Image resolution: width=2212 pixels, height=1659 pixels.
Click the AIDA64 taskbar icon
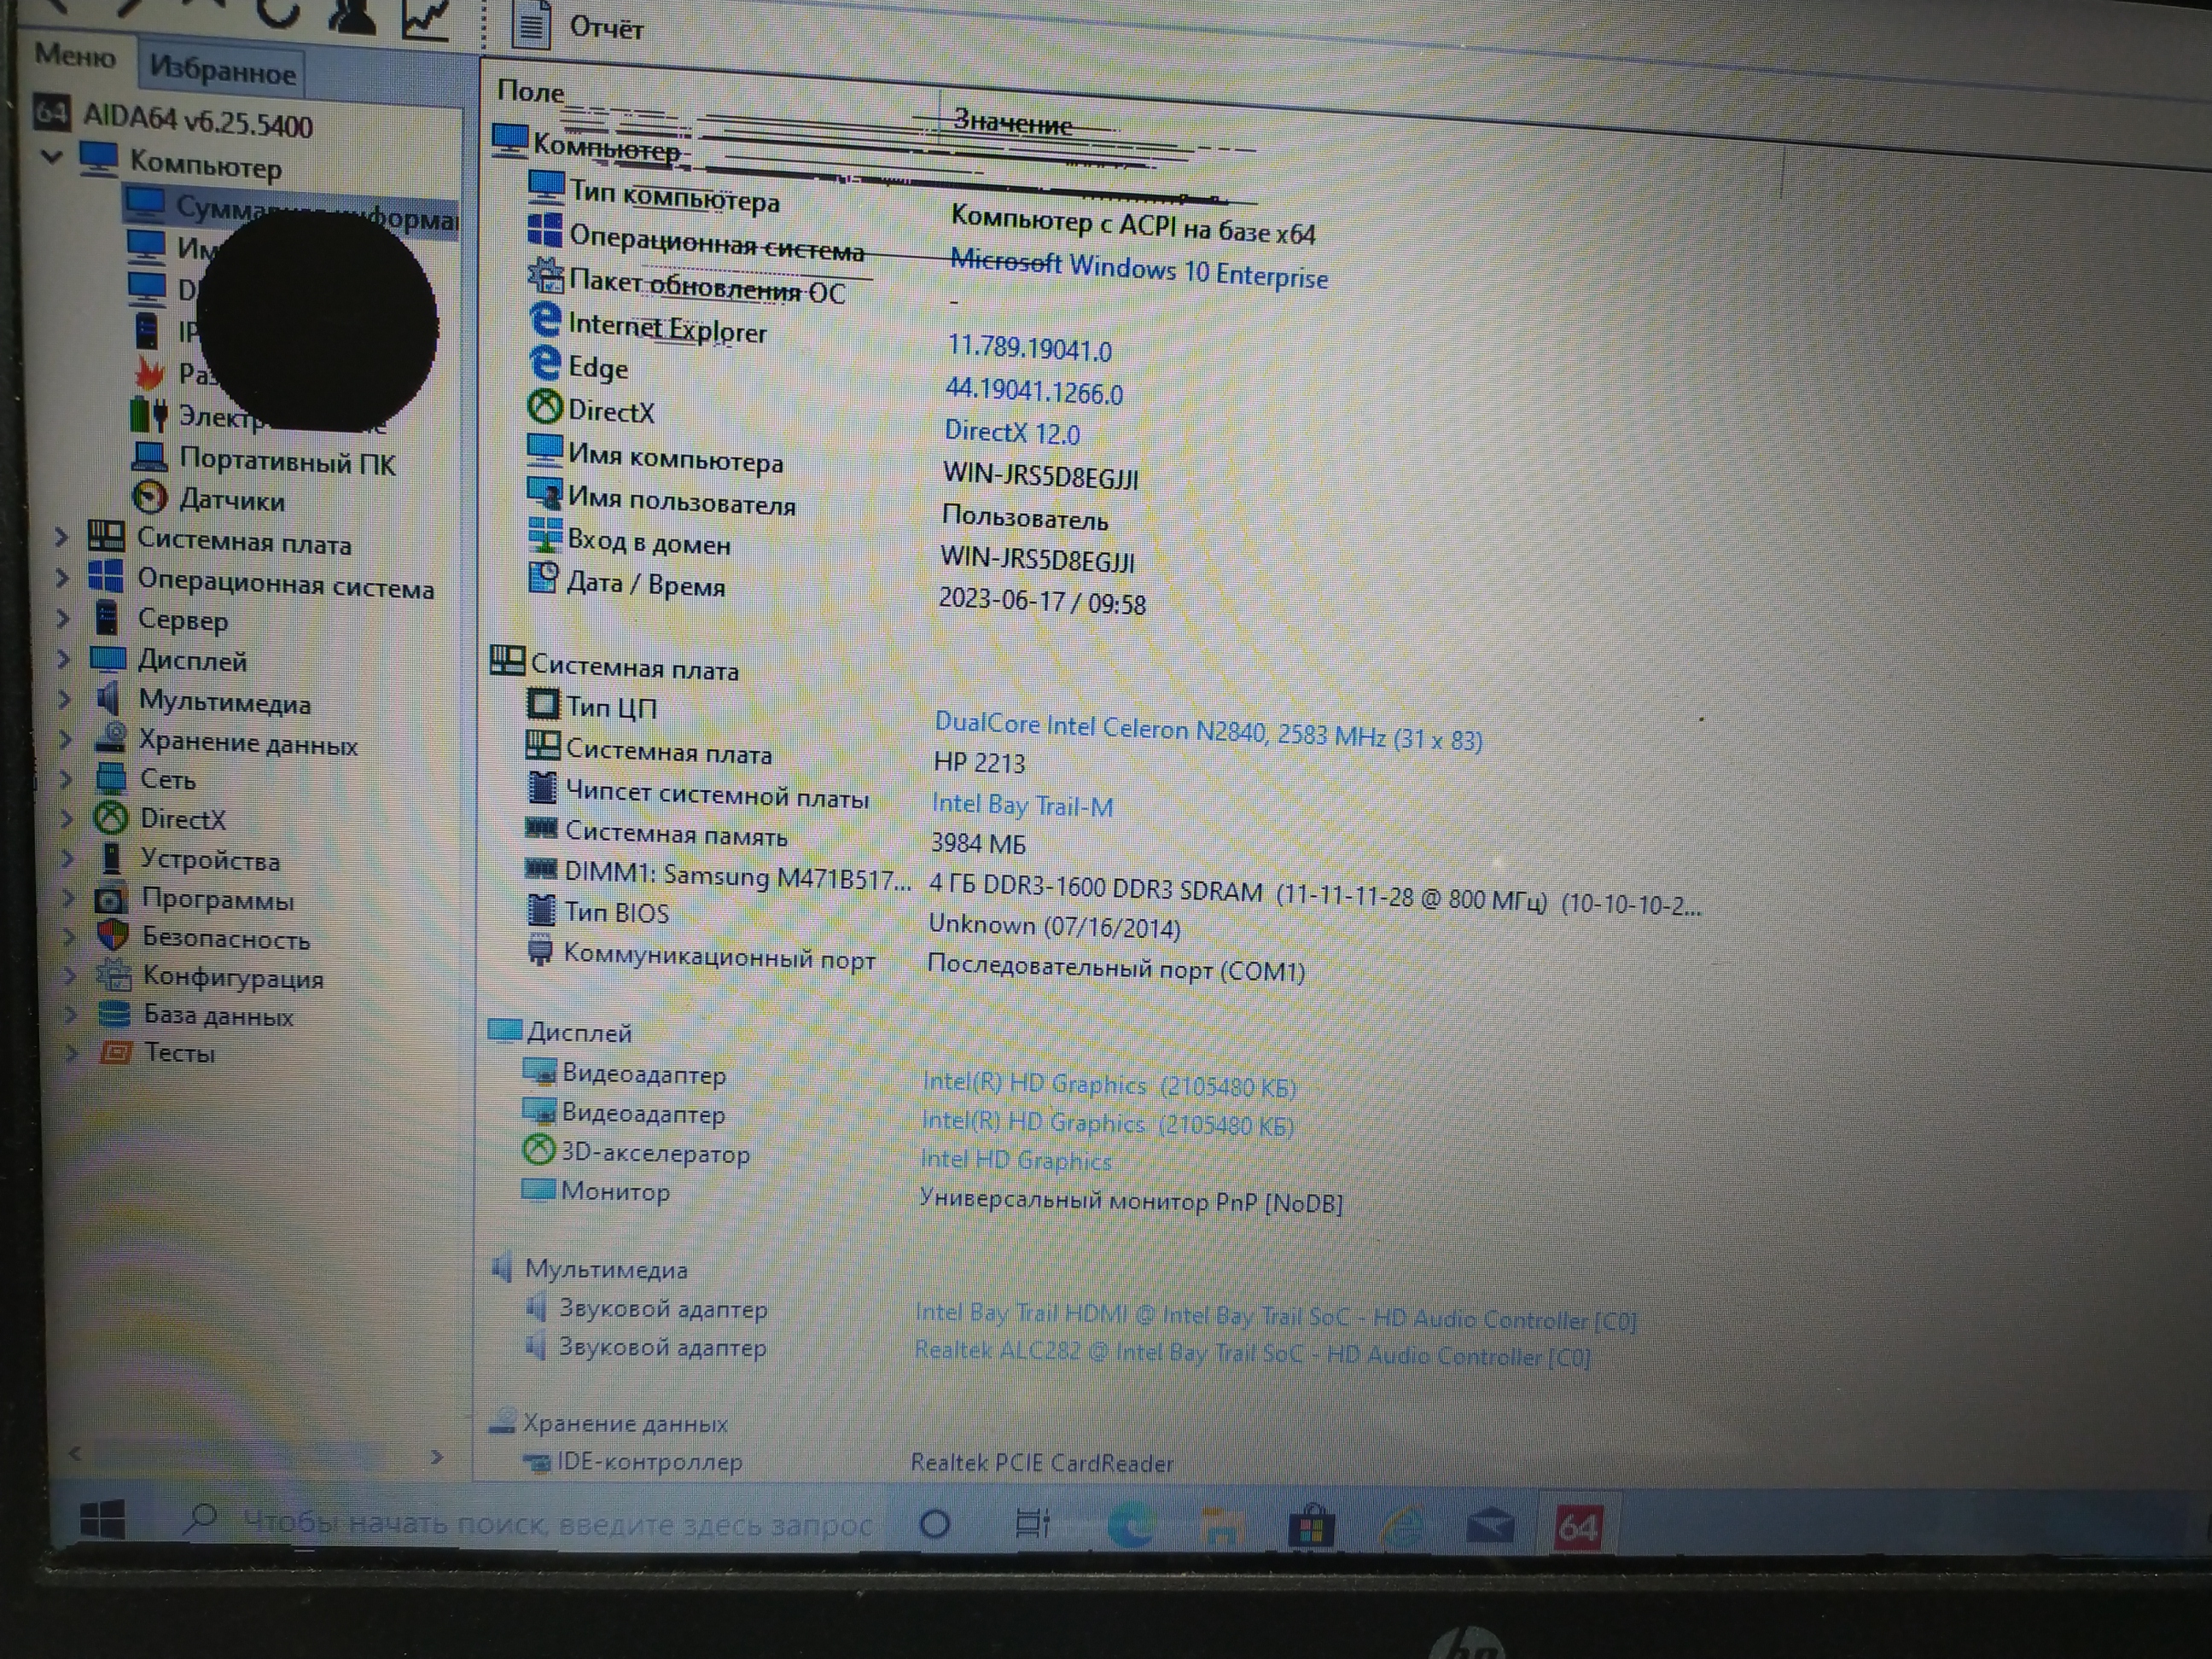(1578, 1528)
